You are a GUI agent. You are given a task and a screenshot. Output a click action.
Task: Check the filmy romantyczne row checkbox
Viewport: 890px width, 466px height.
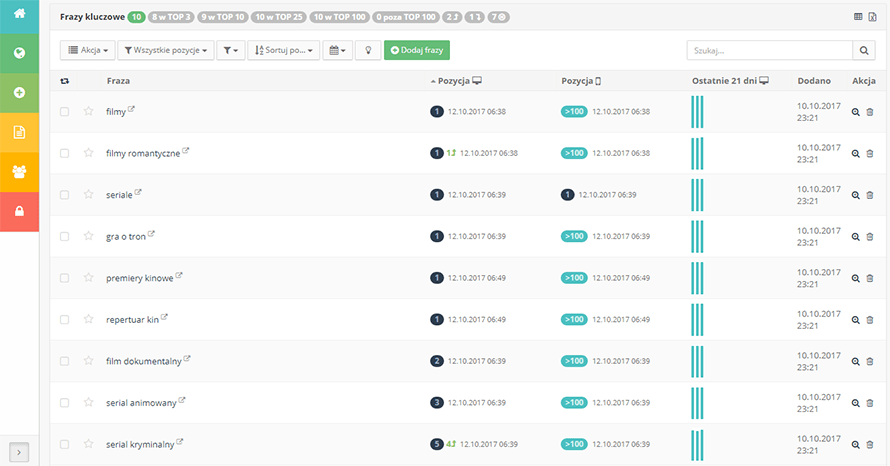(x=65, y=153)
